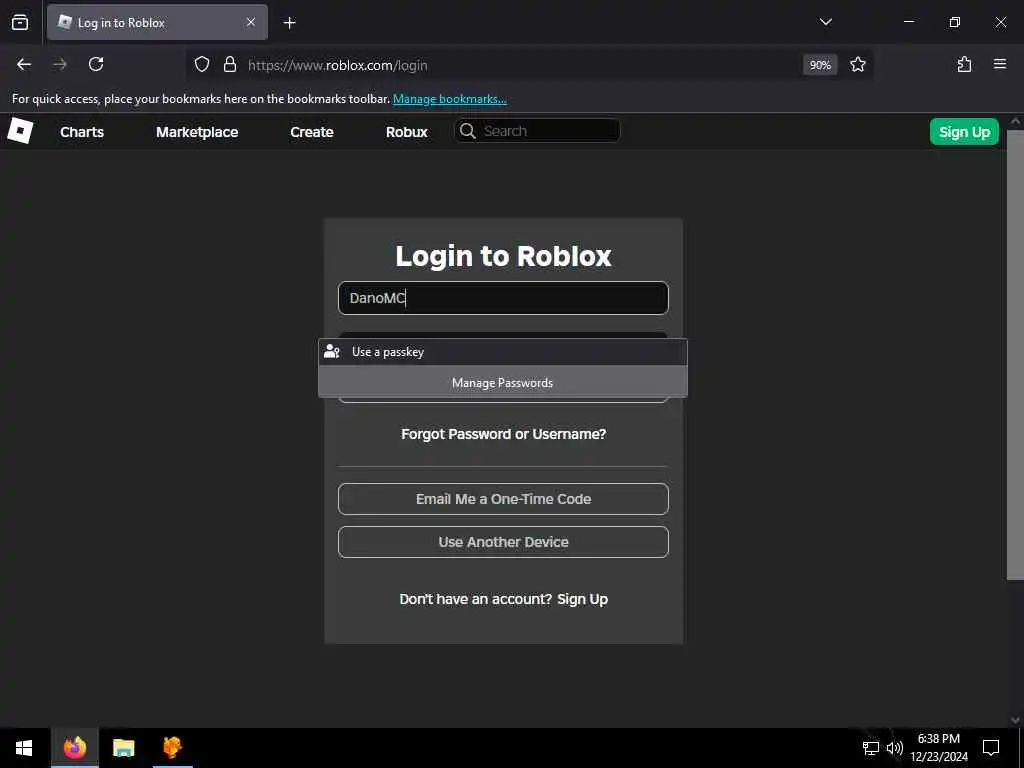
Task: Click the green Sign Up button
Action: click(x=964, y=132)
